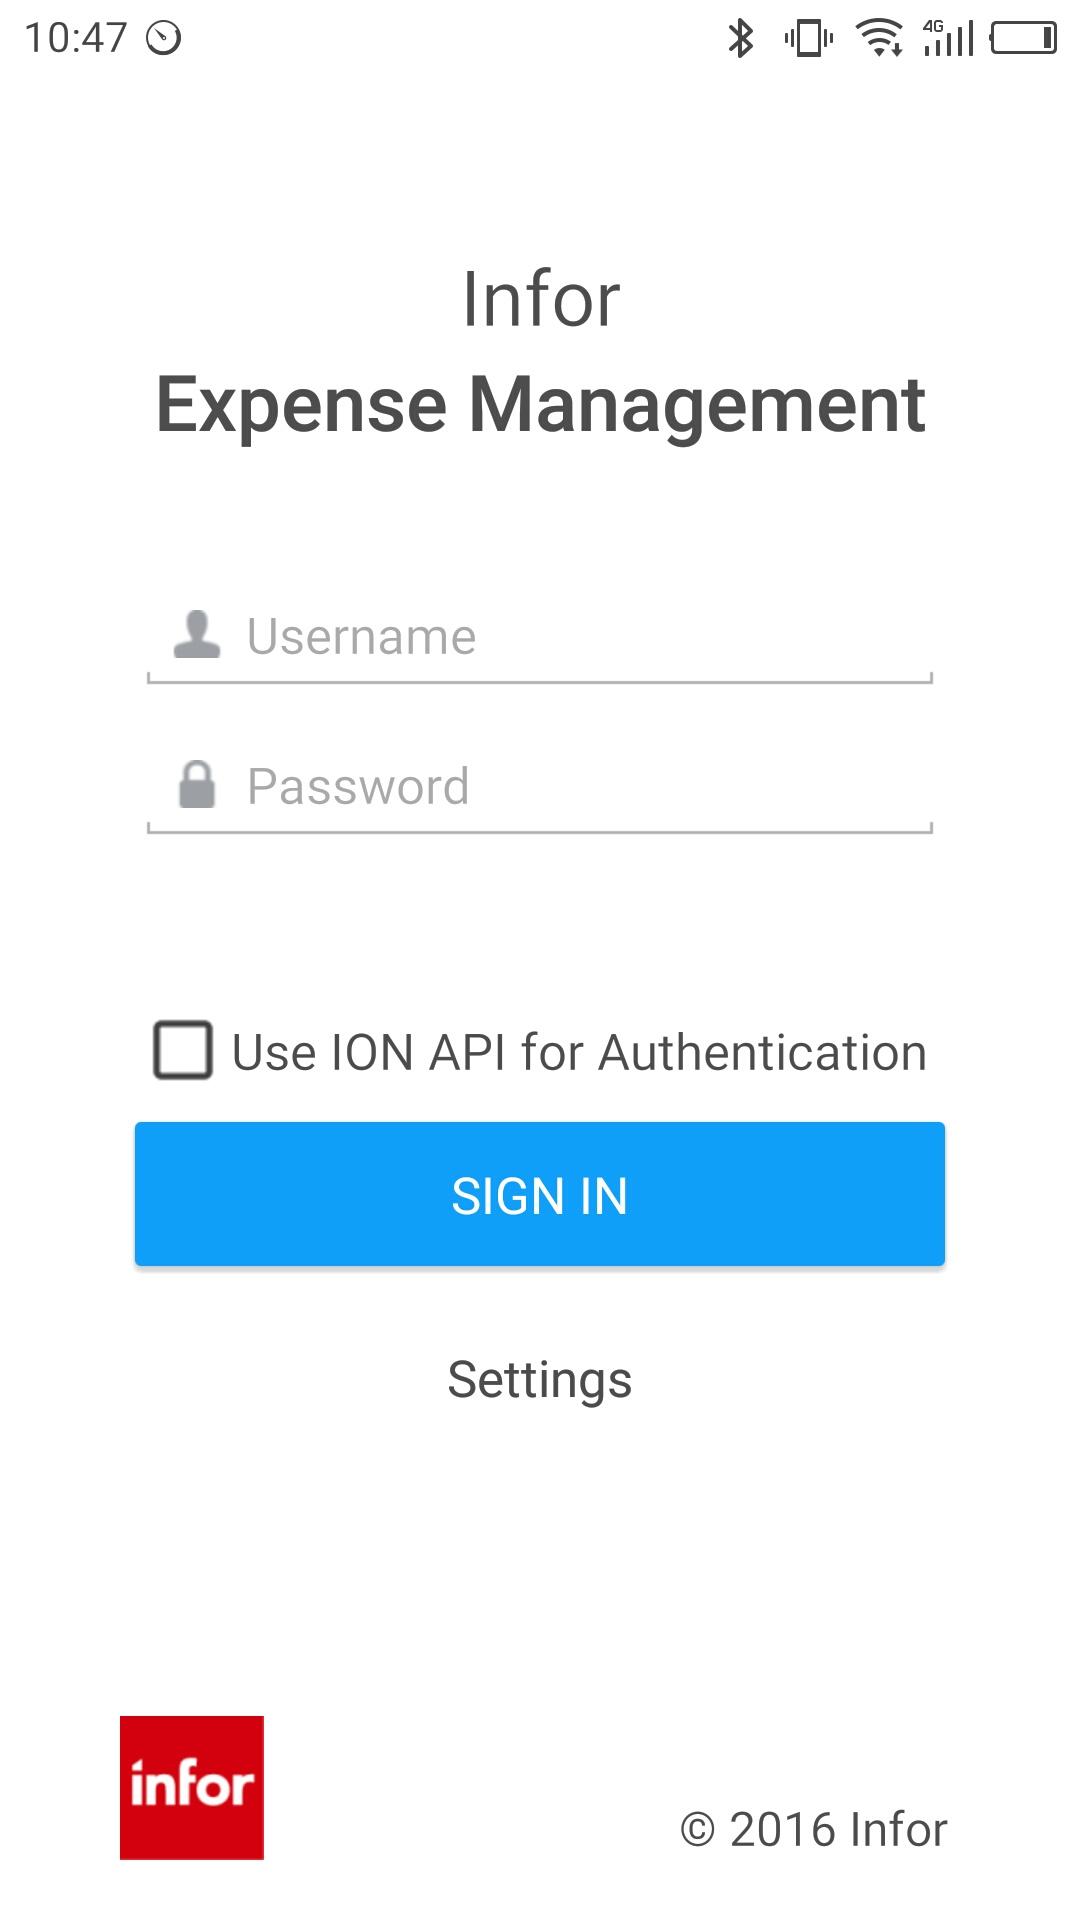The image size is (1080, 1920).
Task: Tap the Expense Management heading
Action: pyautogui.click(x=540, y=405)
